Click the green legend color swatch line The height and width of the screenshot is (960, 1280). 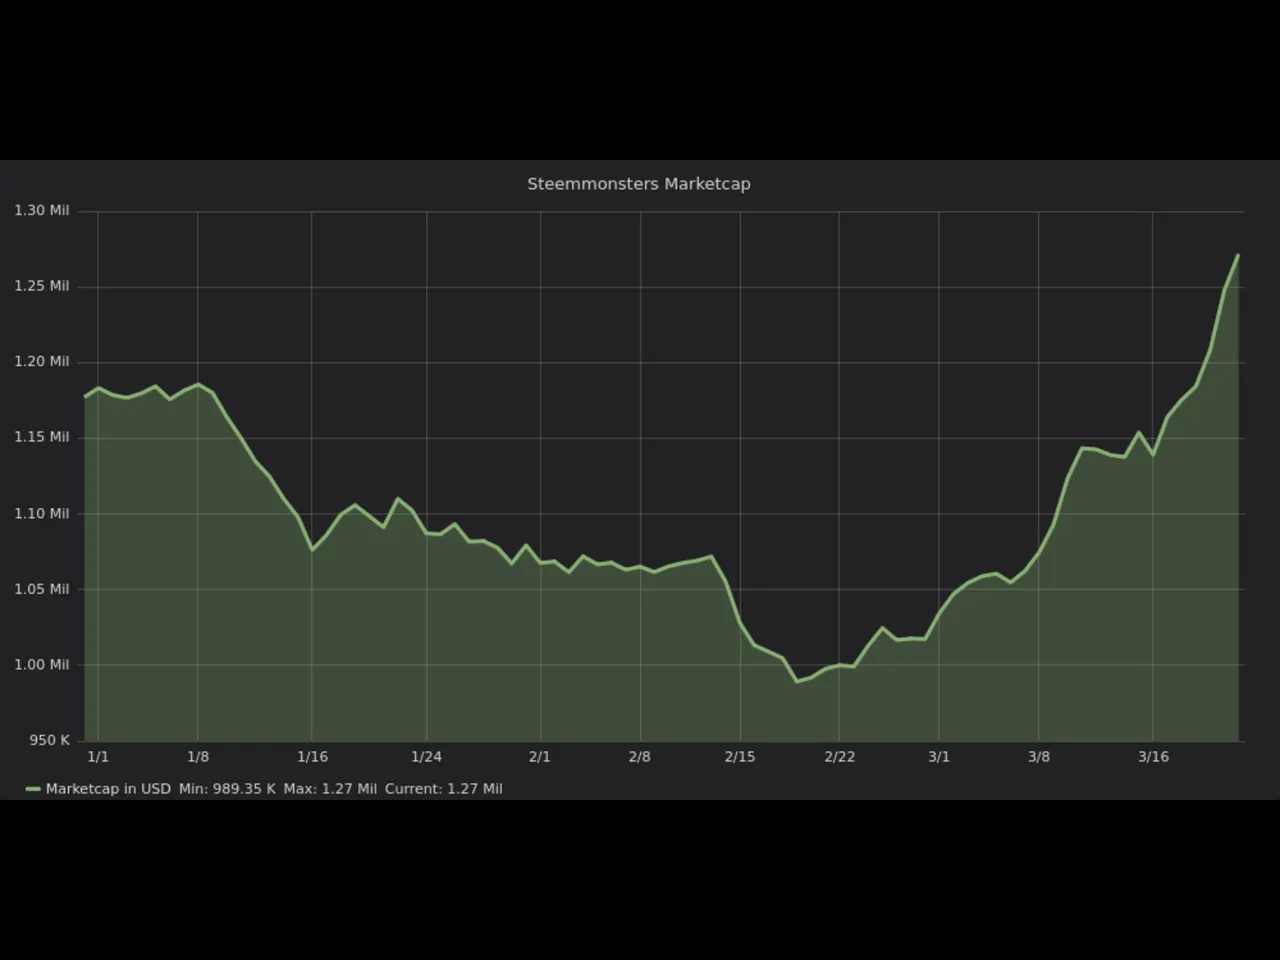click(33, 789)
